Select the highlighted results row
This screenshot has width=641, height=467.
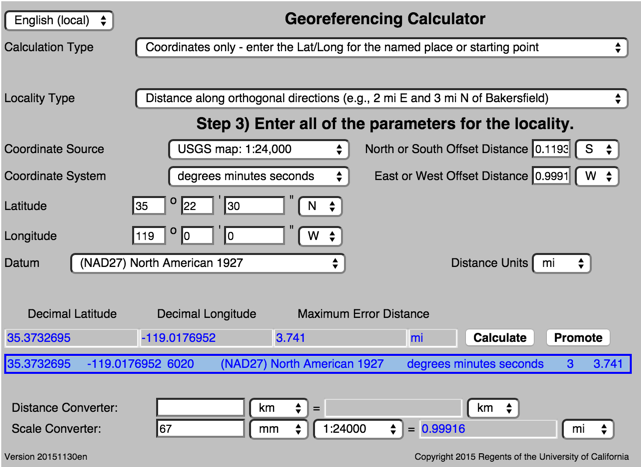[318, 364]
